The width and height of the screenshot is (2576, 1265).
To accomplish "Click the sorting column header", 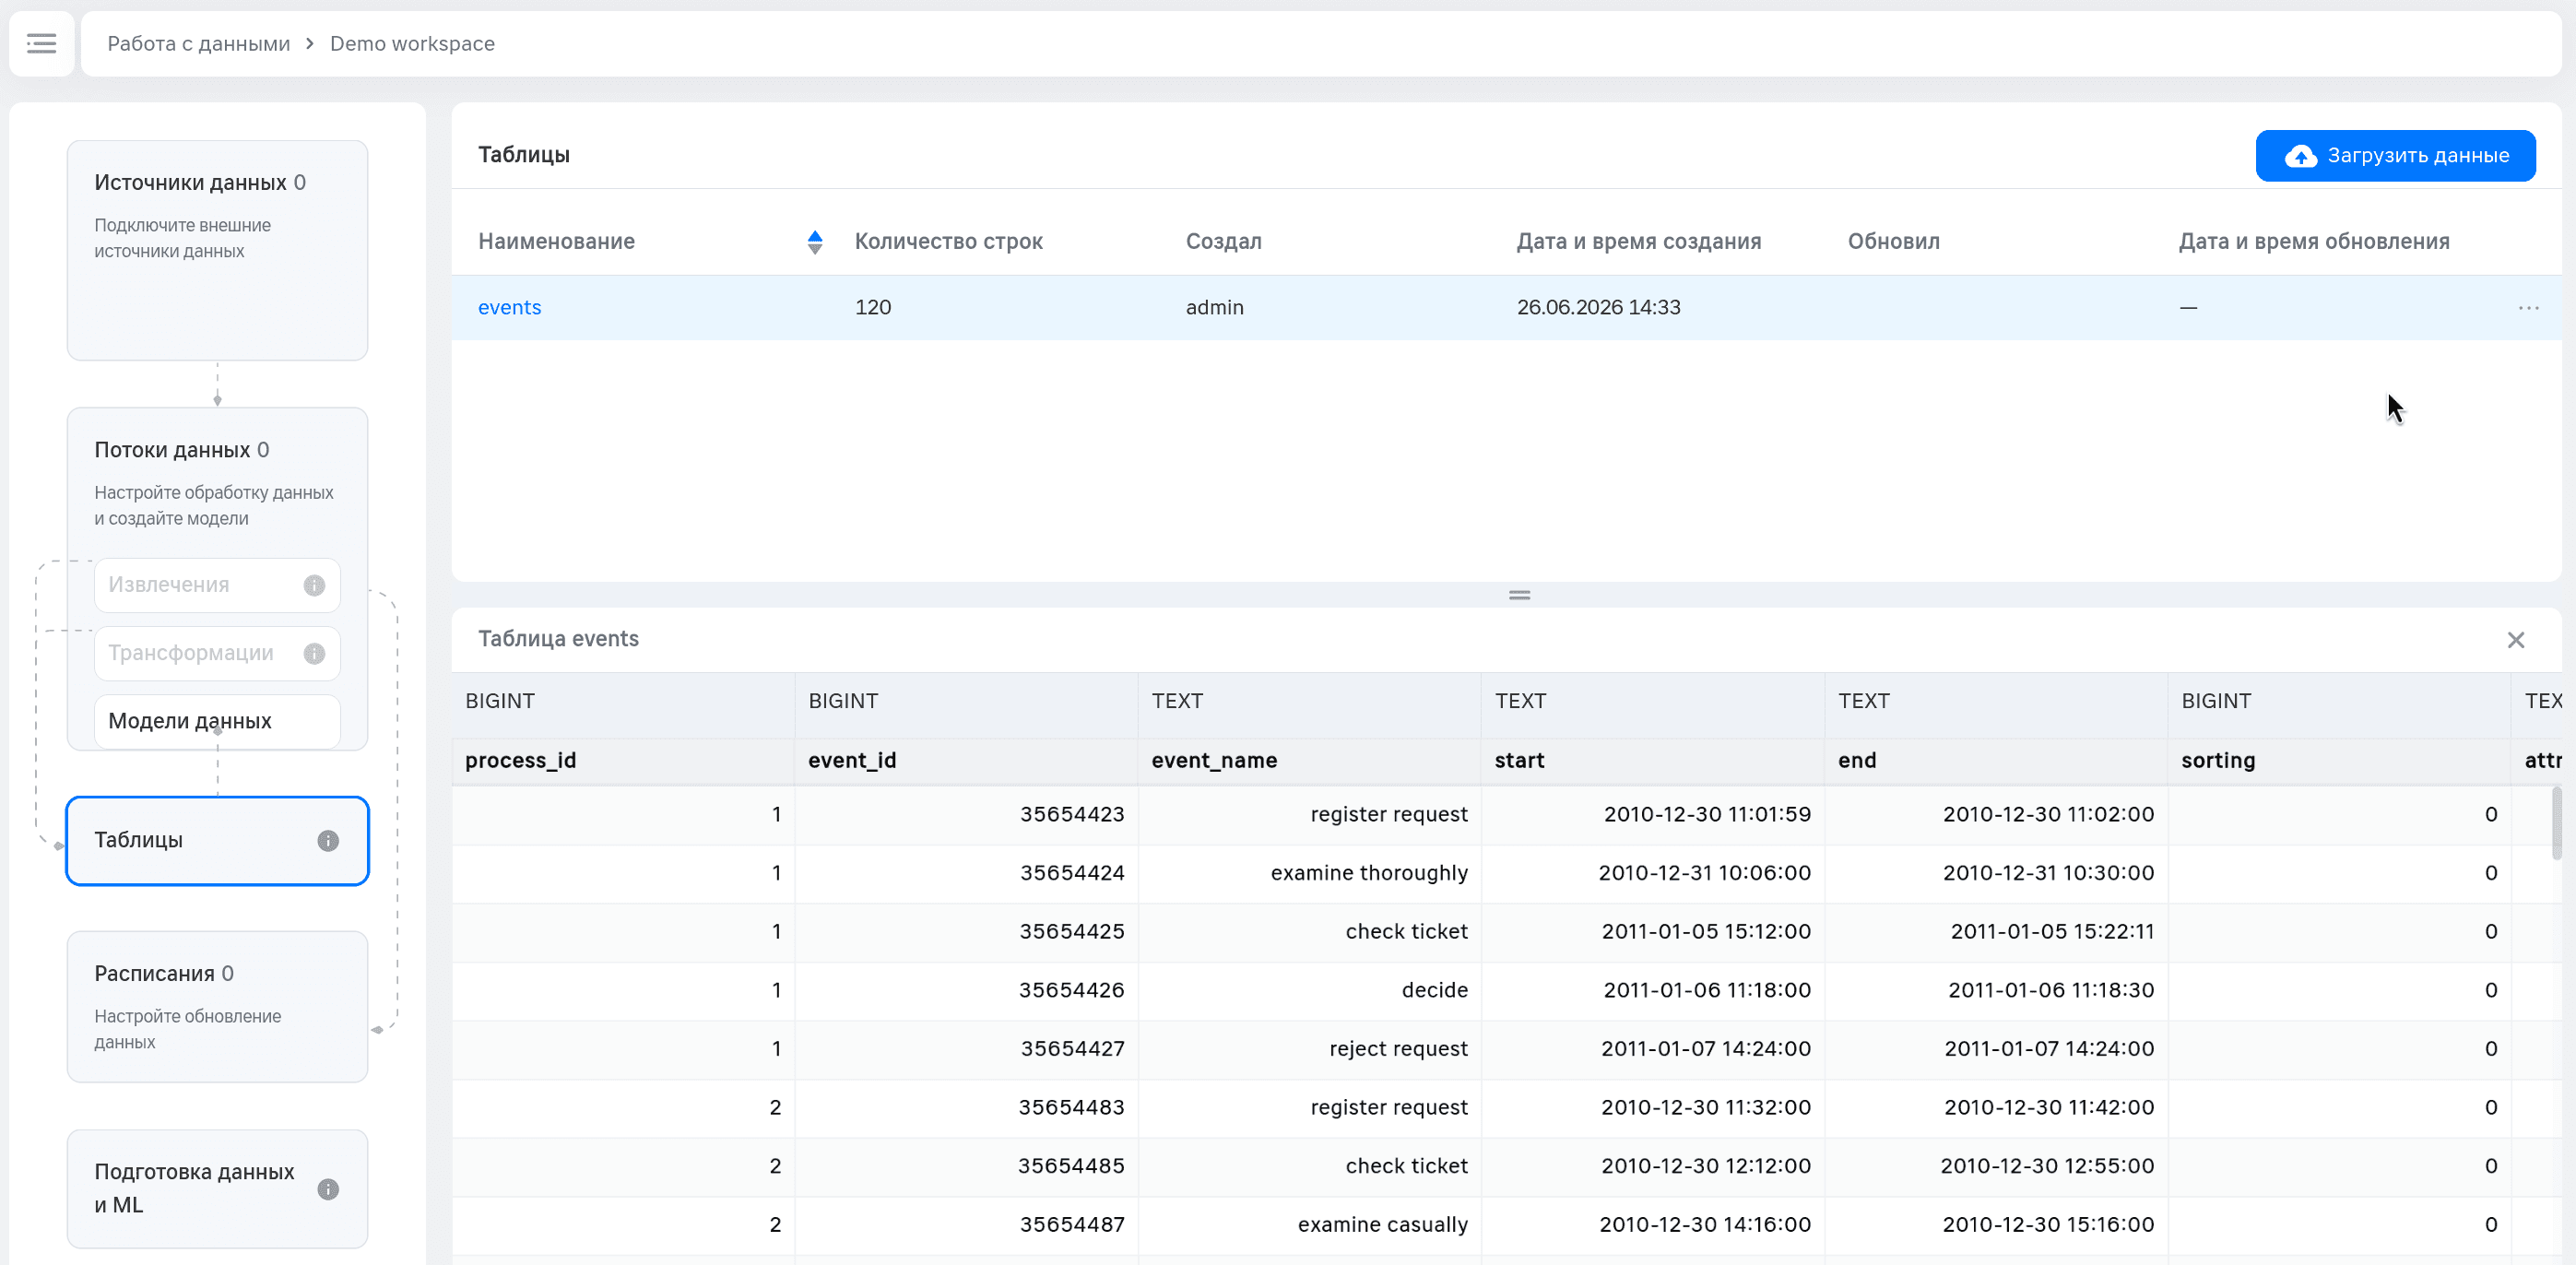I will 2338,760.
